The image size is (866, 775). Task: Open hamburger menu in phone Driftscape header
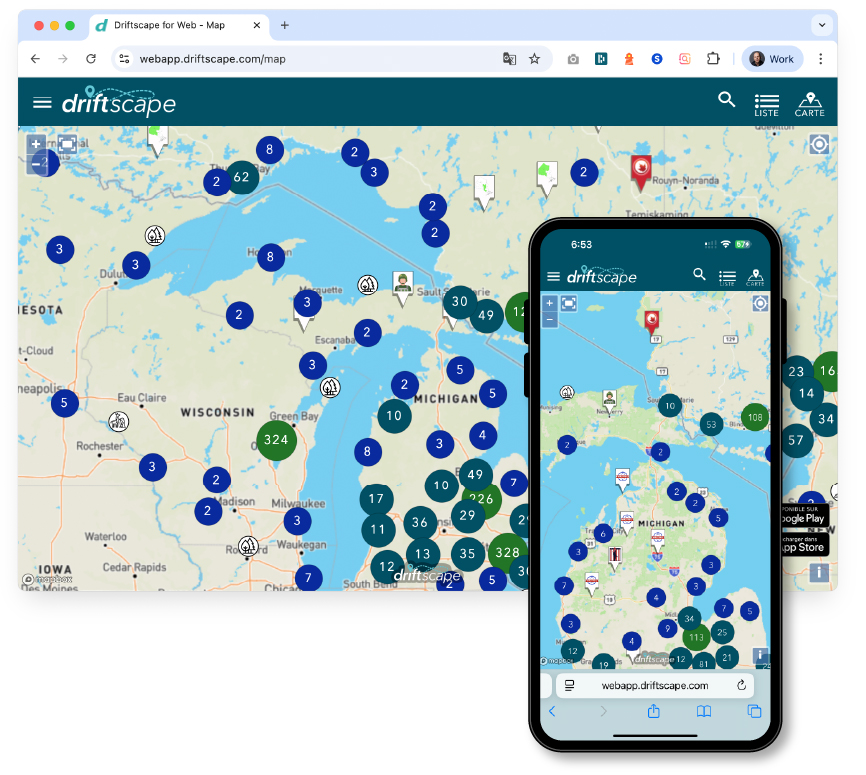[x=553, y=276]
